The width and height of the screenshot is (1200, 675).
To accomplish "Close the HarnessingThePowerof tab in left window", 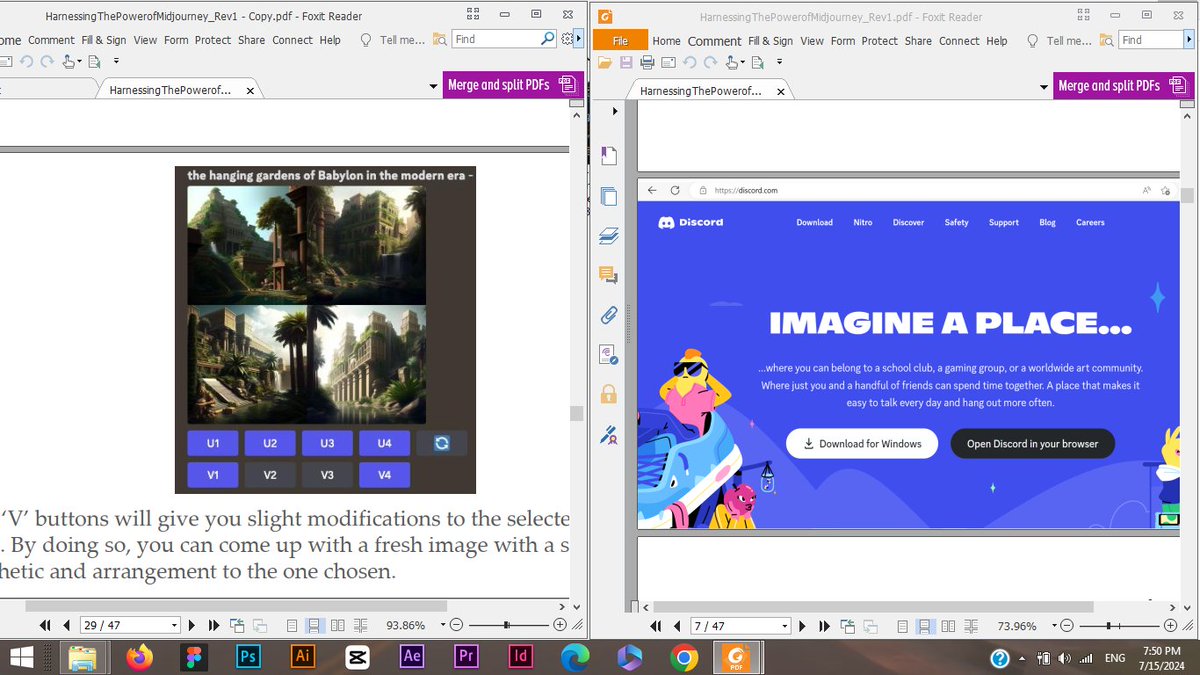I will coord(250,90).
